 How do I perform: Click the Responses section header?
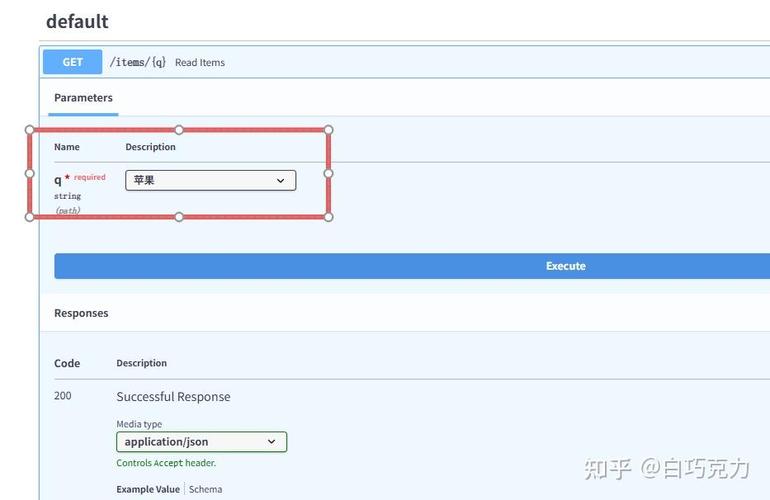pos(81,313)
